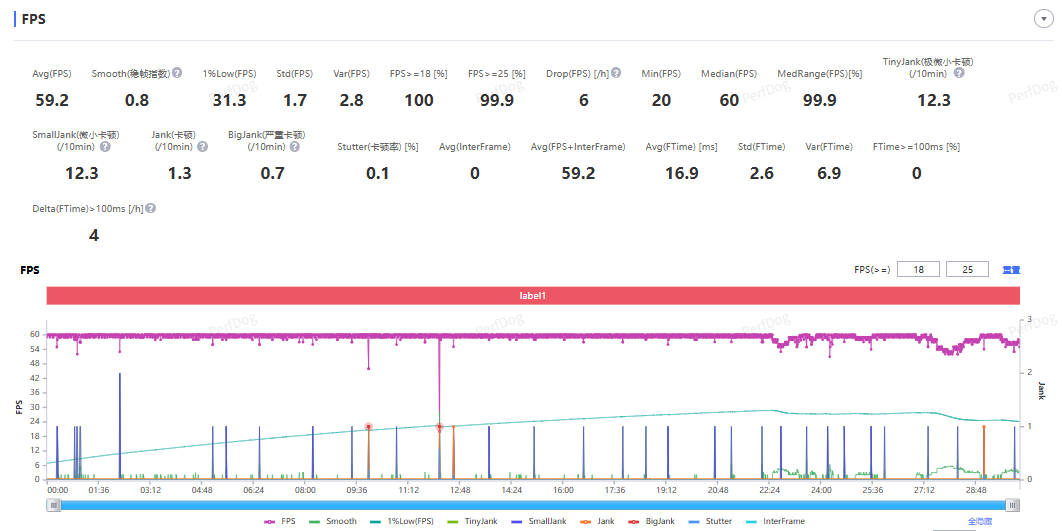The width and height of the screenshot is (1062, 531).
Task: Select the red label1 bar
Action: (x=534, y=296)
